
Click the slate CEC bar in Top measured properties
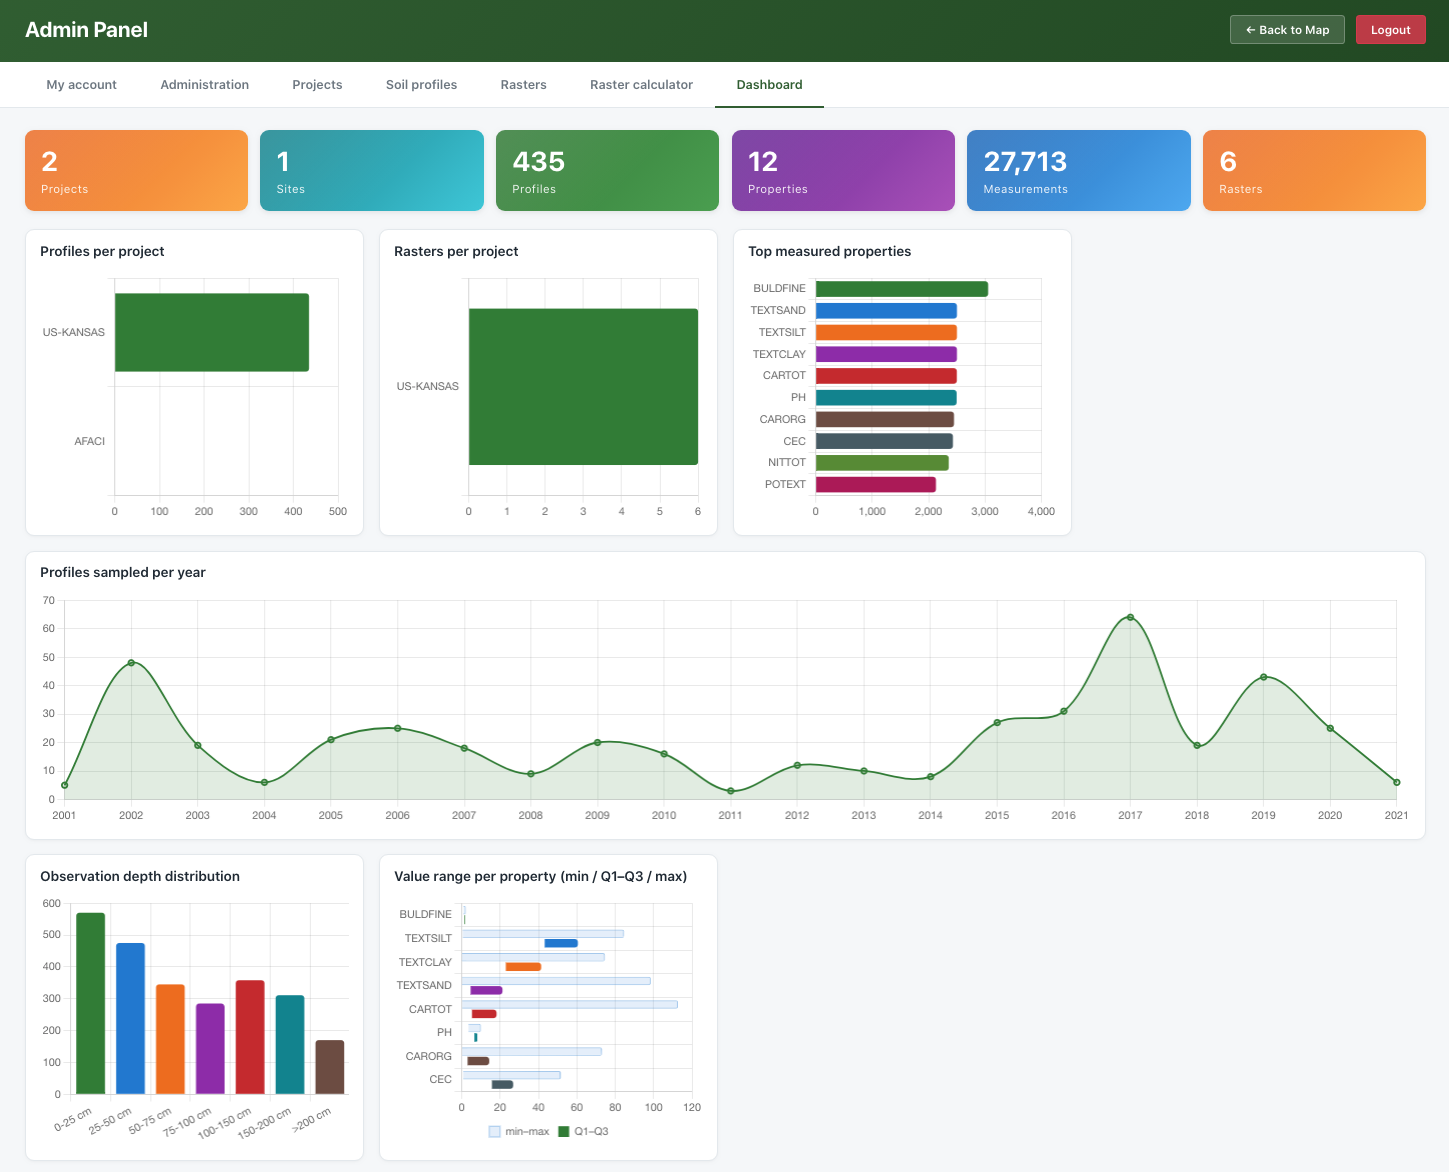coord(884,441)
